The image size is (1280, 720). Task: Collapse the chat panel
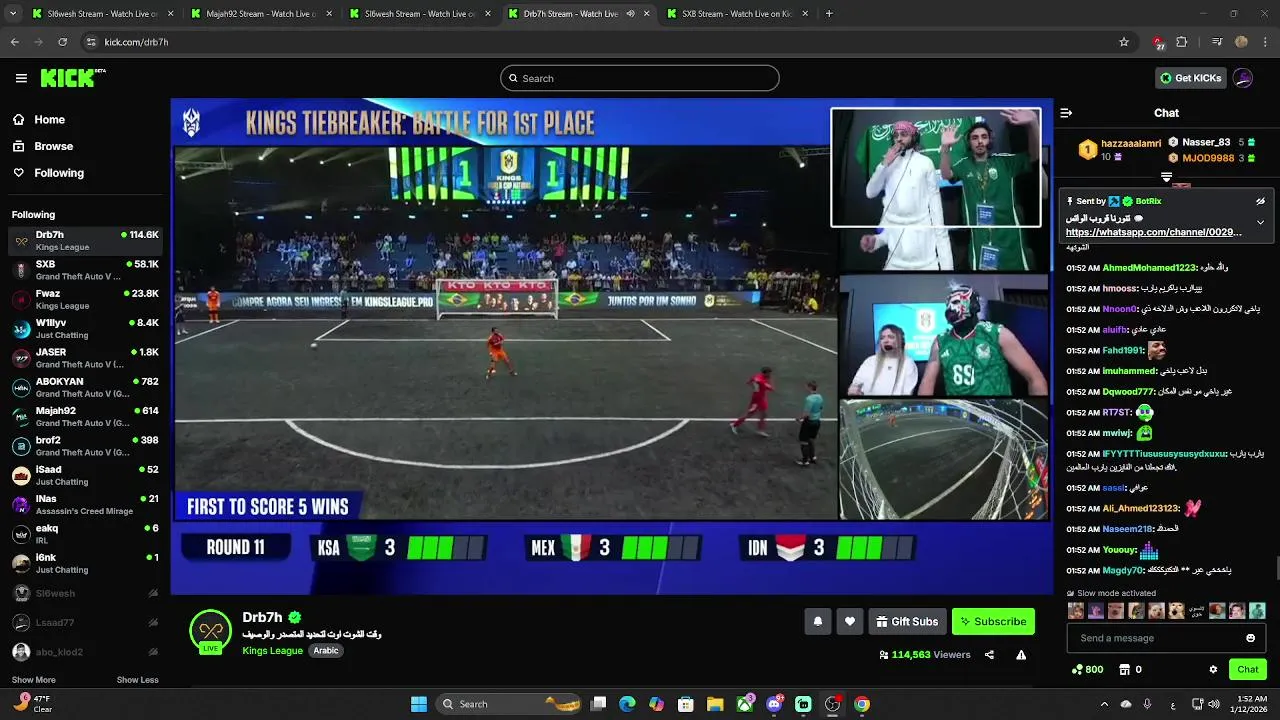click(1066, 113)
